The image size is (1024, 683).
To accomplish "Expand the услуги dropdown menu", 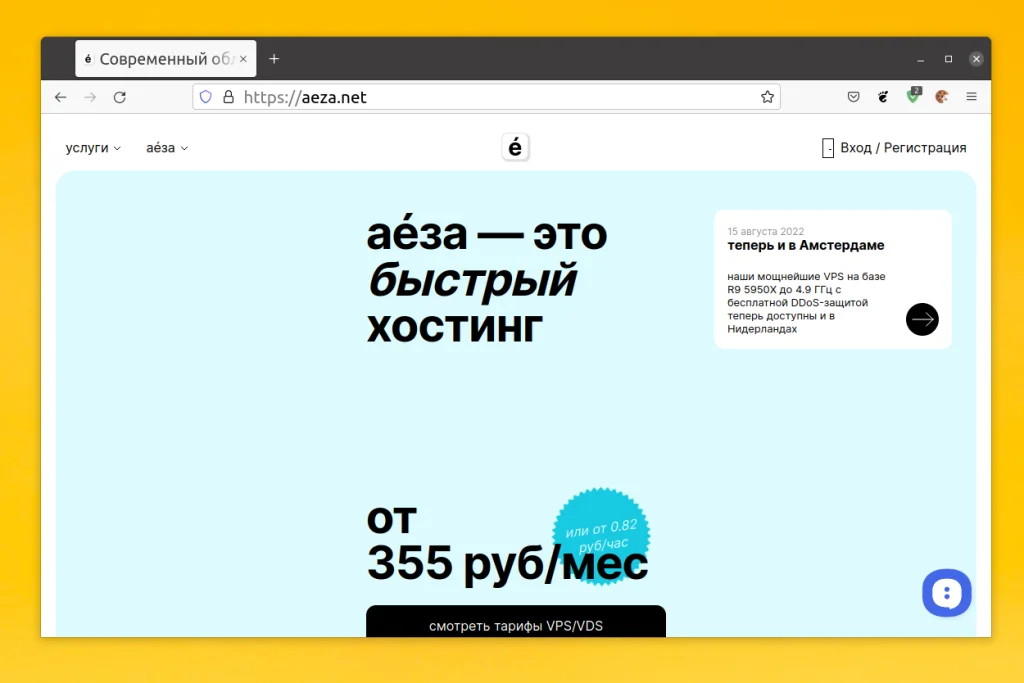I will (92, 147).
